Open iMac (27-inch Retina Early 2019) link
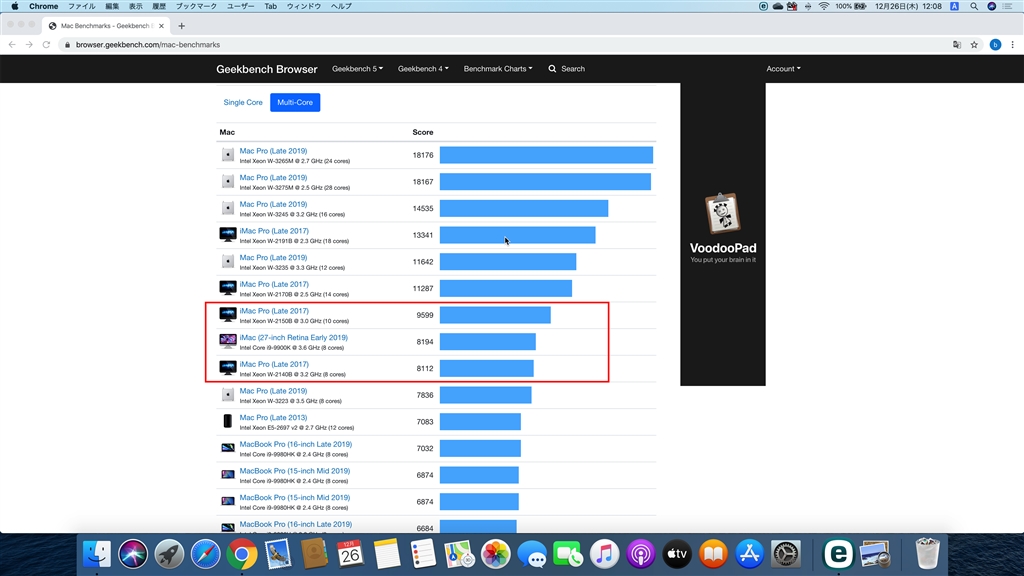The image size is (1024, 576). pyautogui.click(x=293, y=338)
